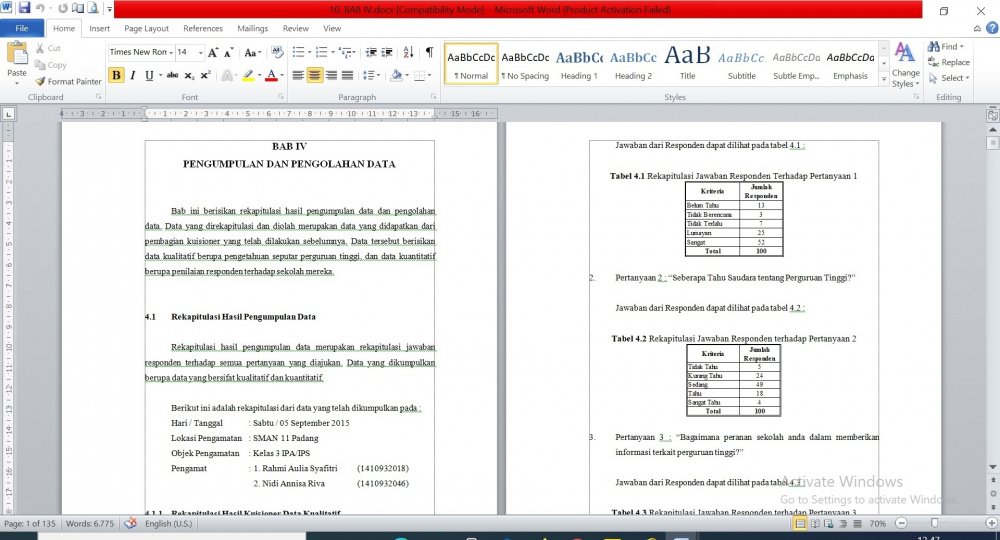Shrink the font size

click(x=228, y=52)
